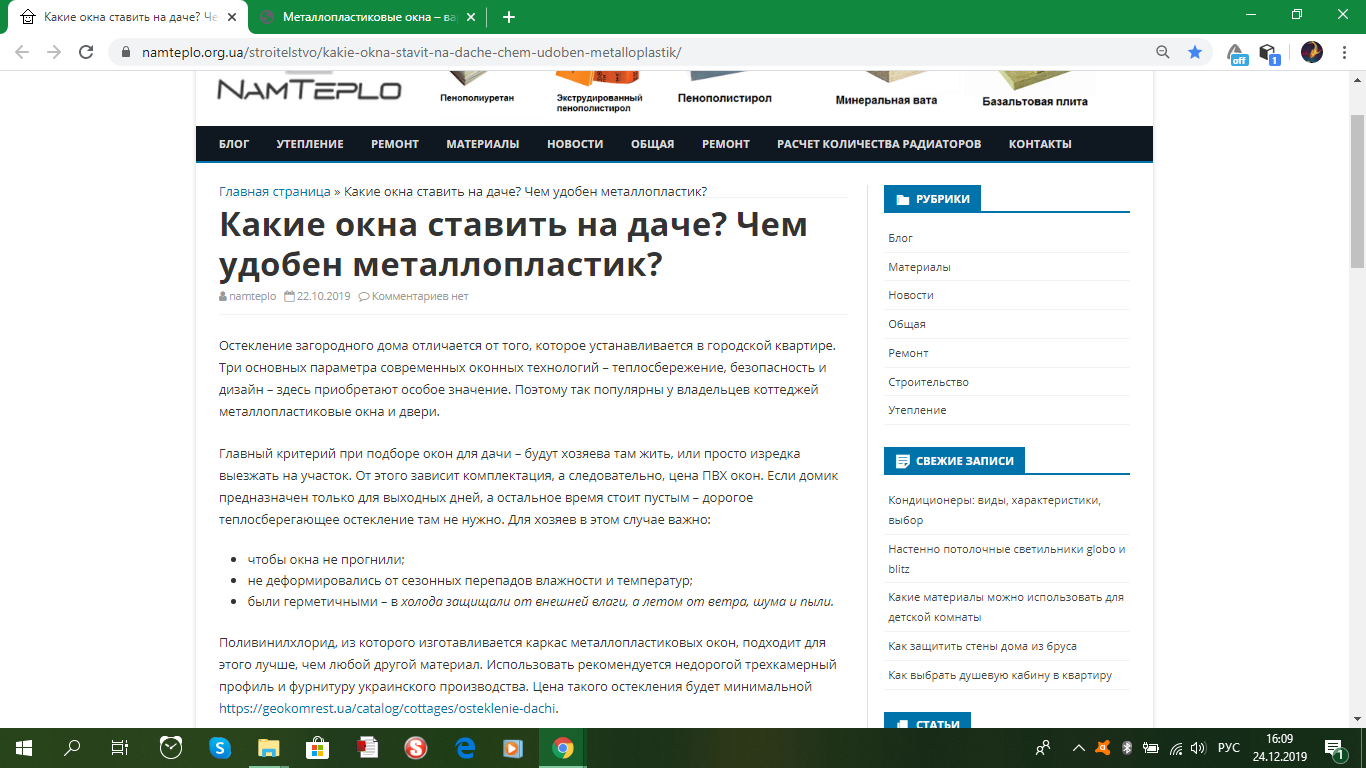The width and height of the screenshot is (1366, 768).
Task: Open Microsoft Store from the taskbar
Action: coord(317,747)
